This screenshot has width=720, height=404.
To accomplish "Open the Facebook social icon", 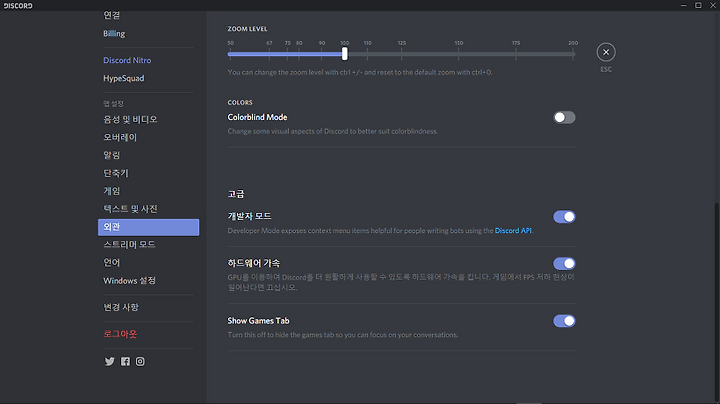I will [x=125, y=361].
